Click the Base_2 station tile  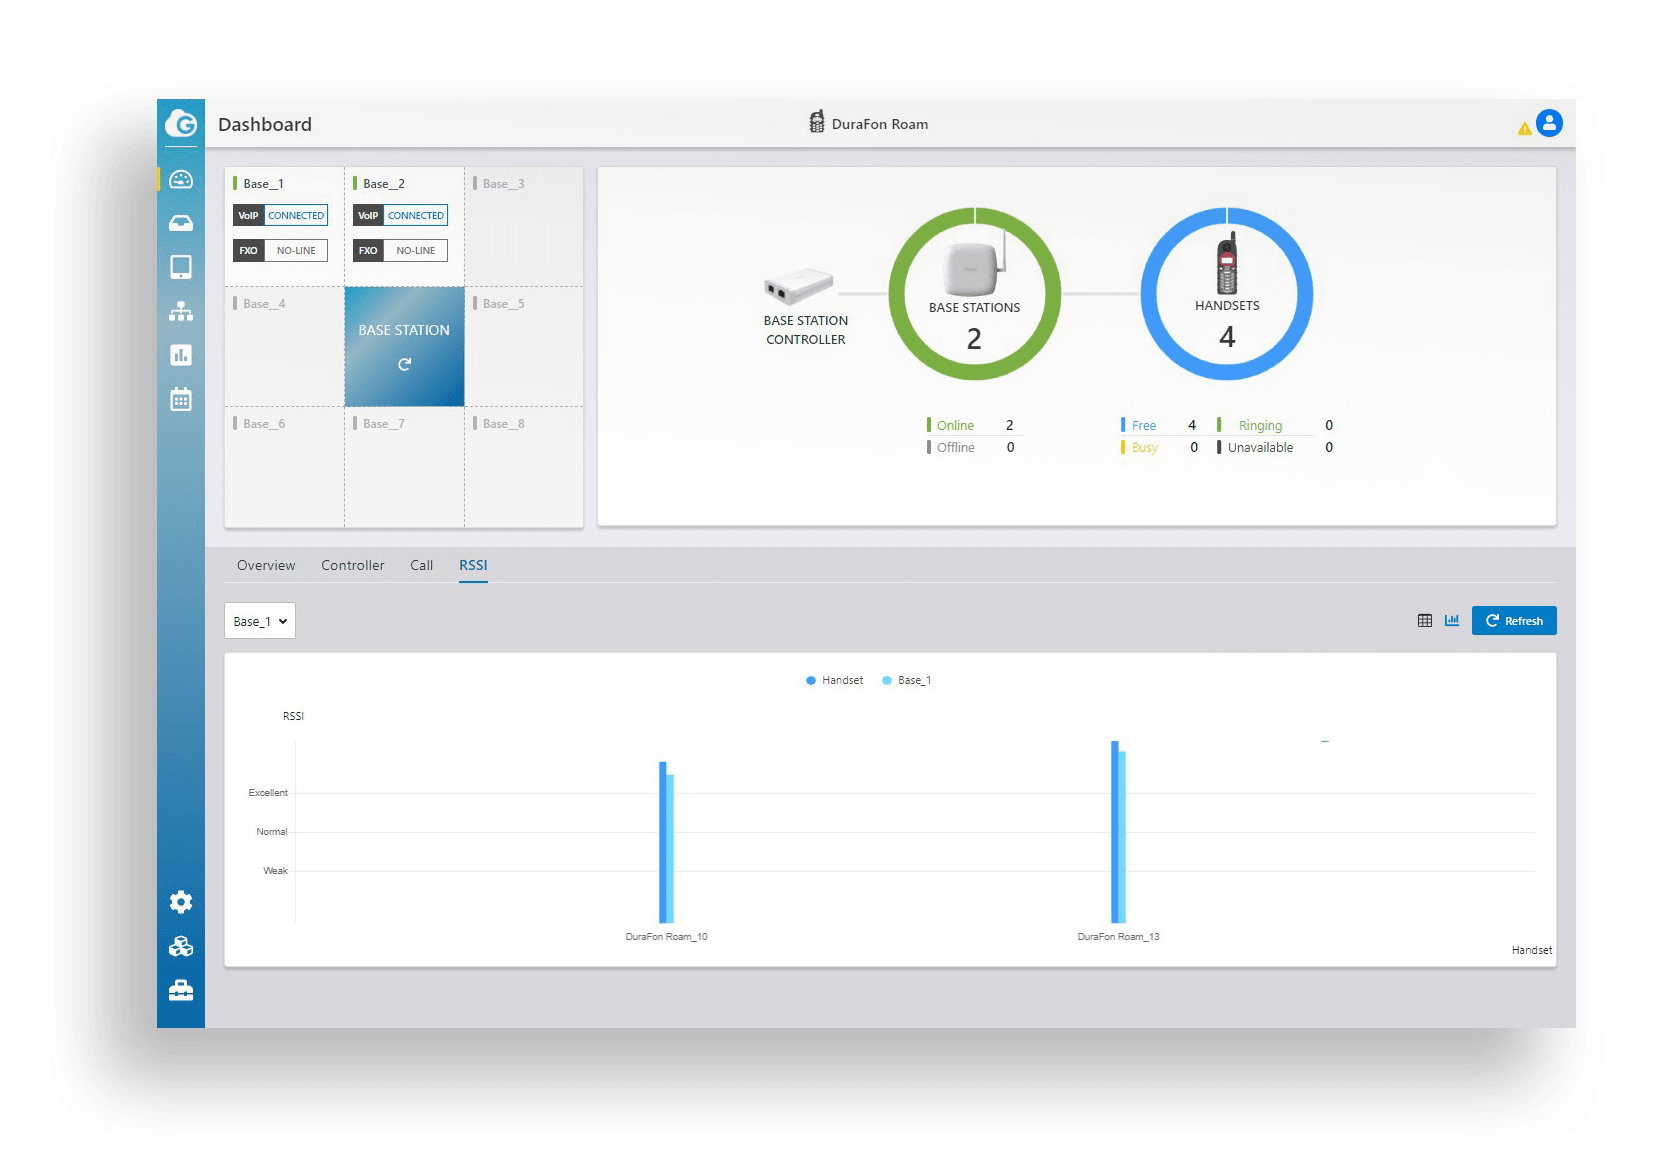click(404, 226)
